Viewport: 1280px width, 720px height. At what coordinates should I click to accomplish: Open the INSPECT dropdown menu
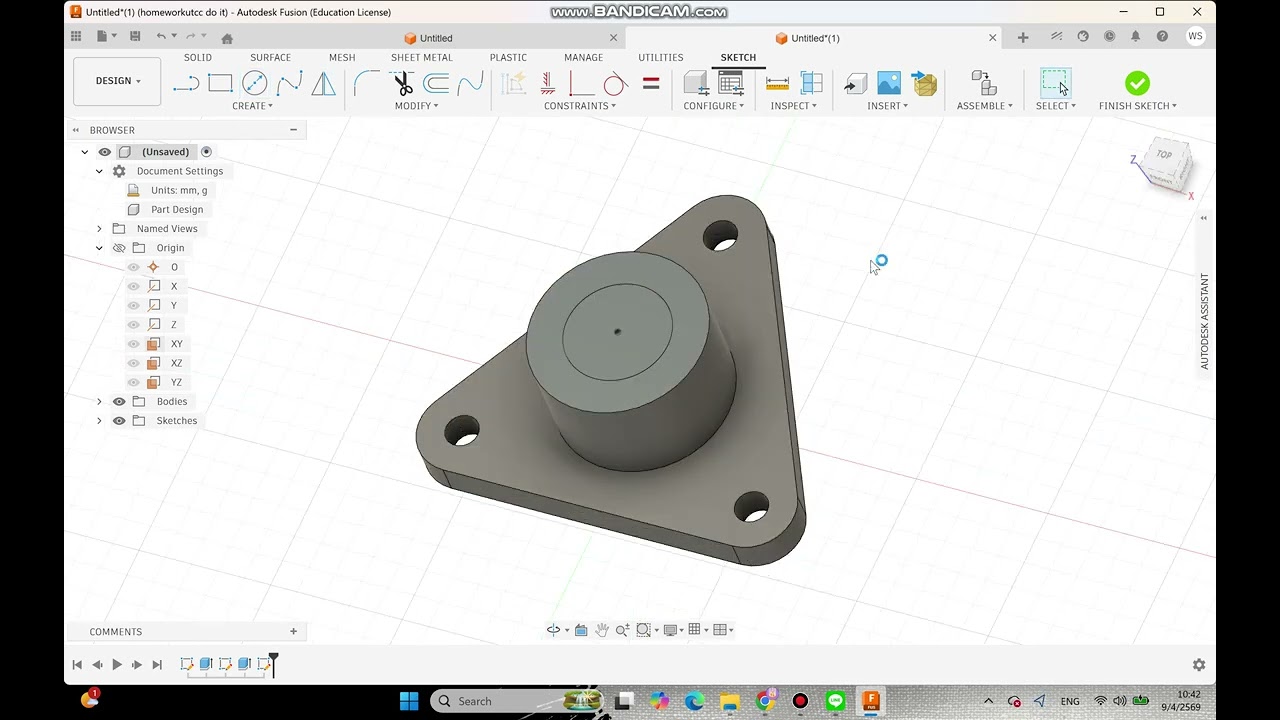(x=794, y=106)
